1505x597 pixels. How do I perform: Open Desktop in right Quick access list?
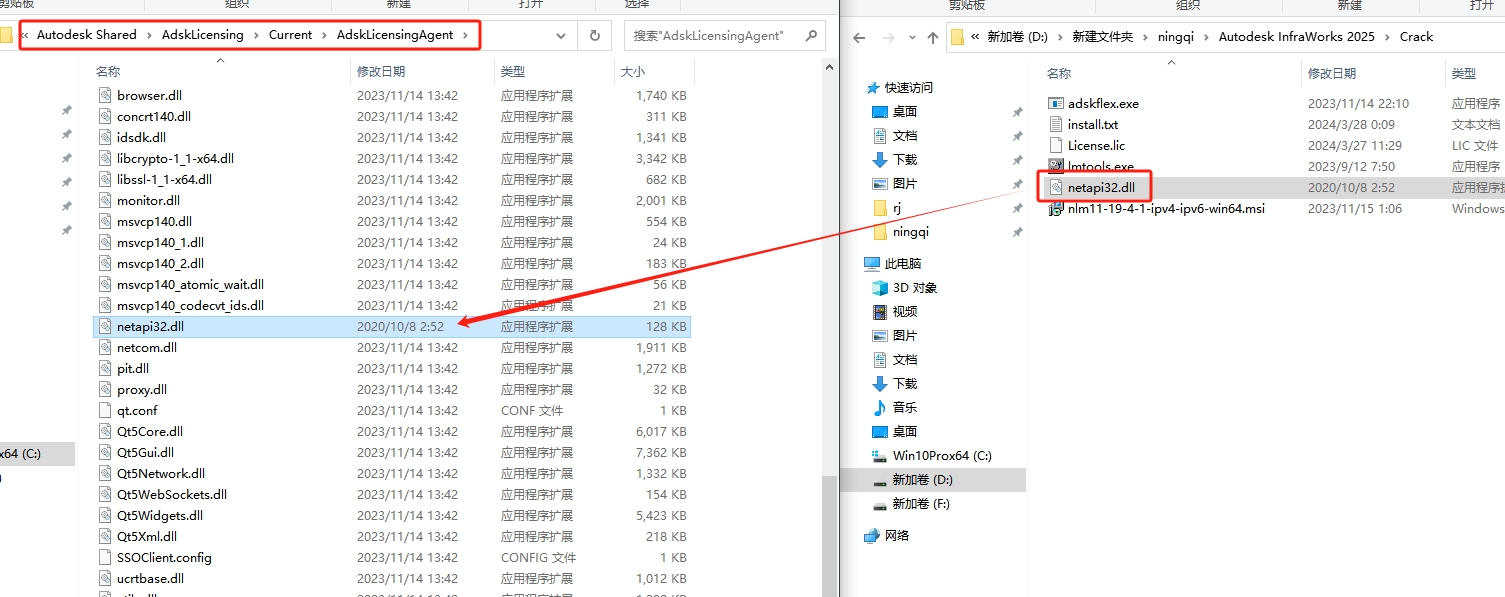[895, 111]
